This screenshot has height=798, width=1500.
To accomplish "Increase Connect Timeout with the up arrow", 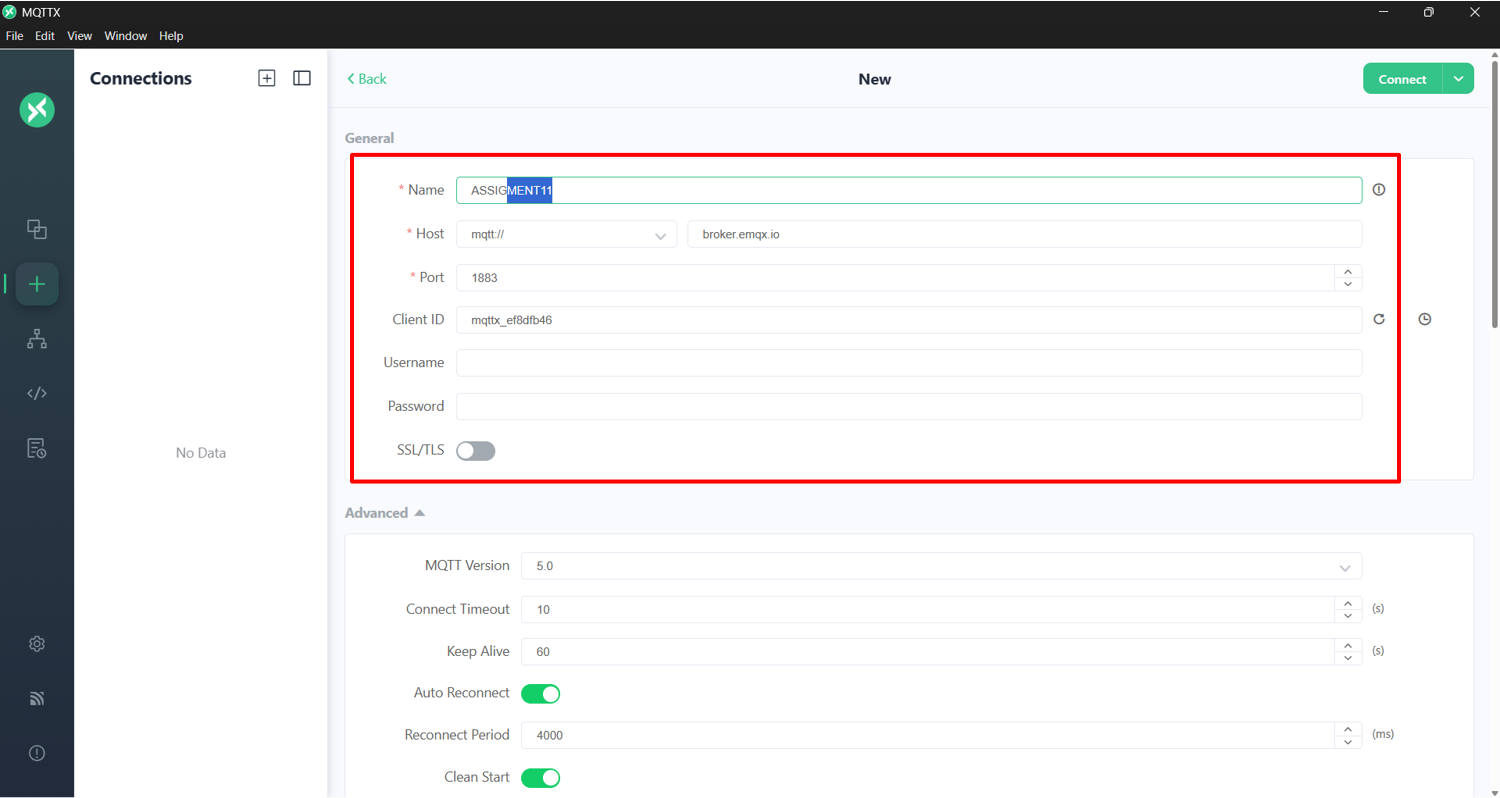I will click(x=1348, y=603).
